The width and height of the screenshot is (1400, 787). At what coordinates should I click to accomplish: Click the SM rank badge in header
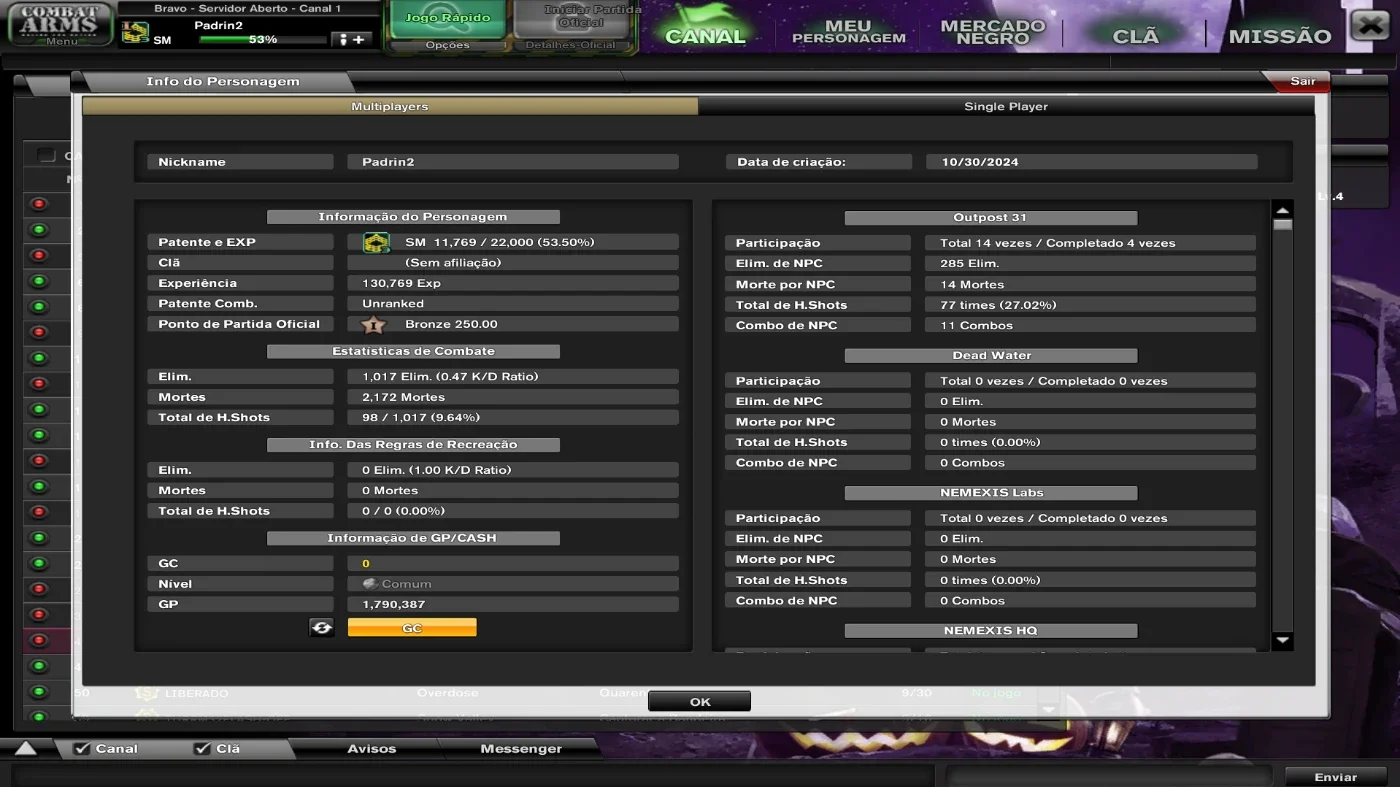click(x=135, y=33)
